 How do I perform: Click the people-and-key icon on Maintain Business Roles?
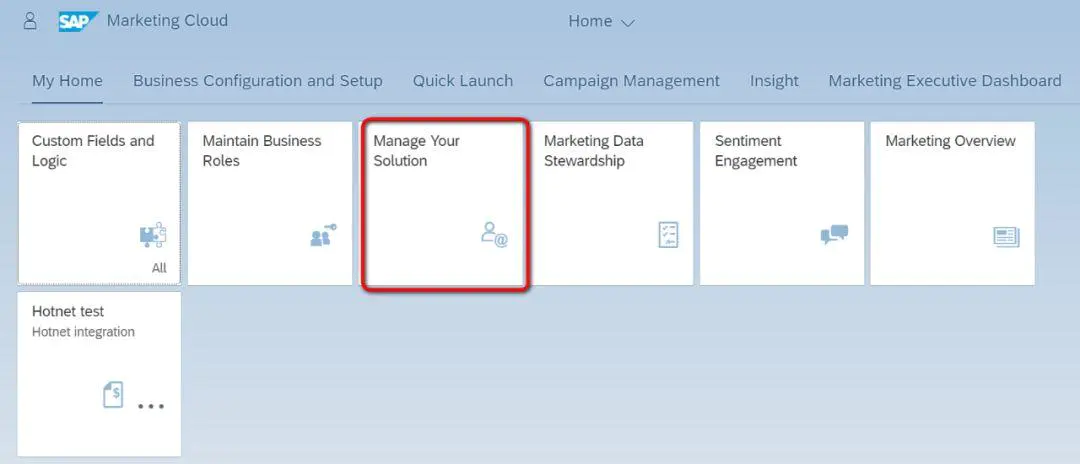point(323,235)
